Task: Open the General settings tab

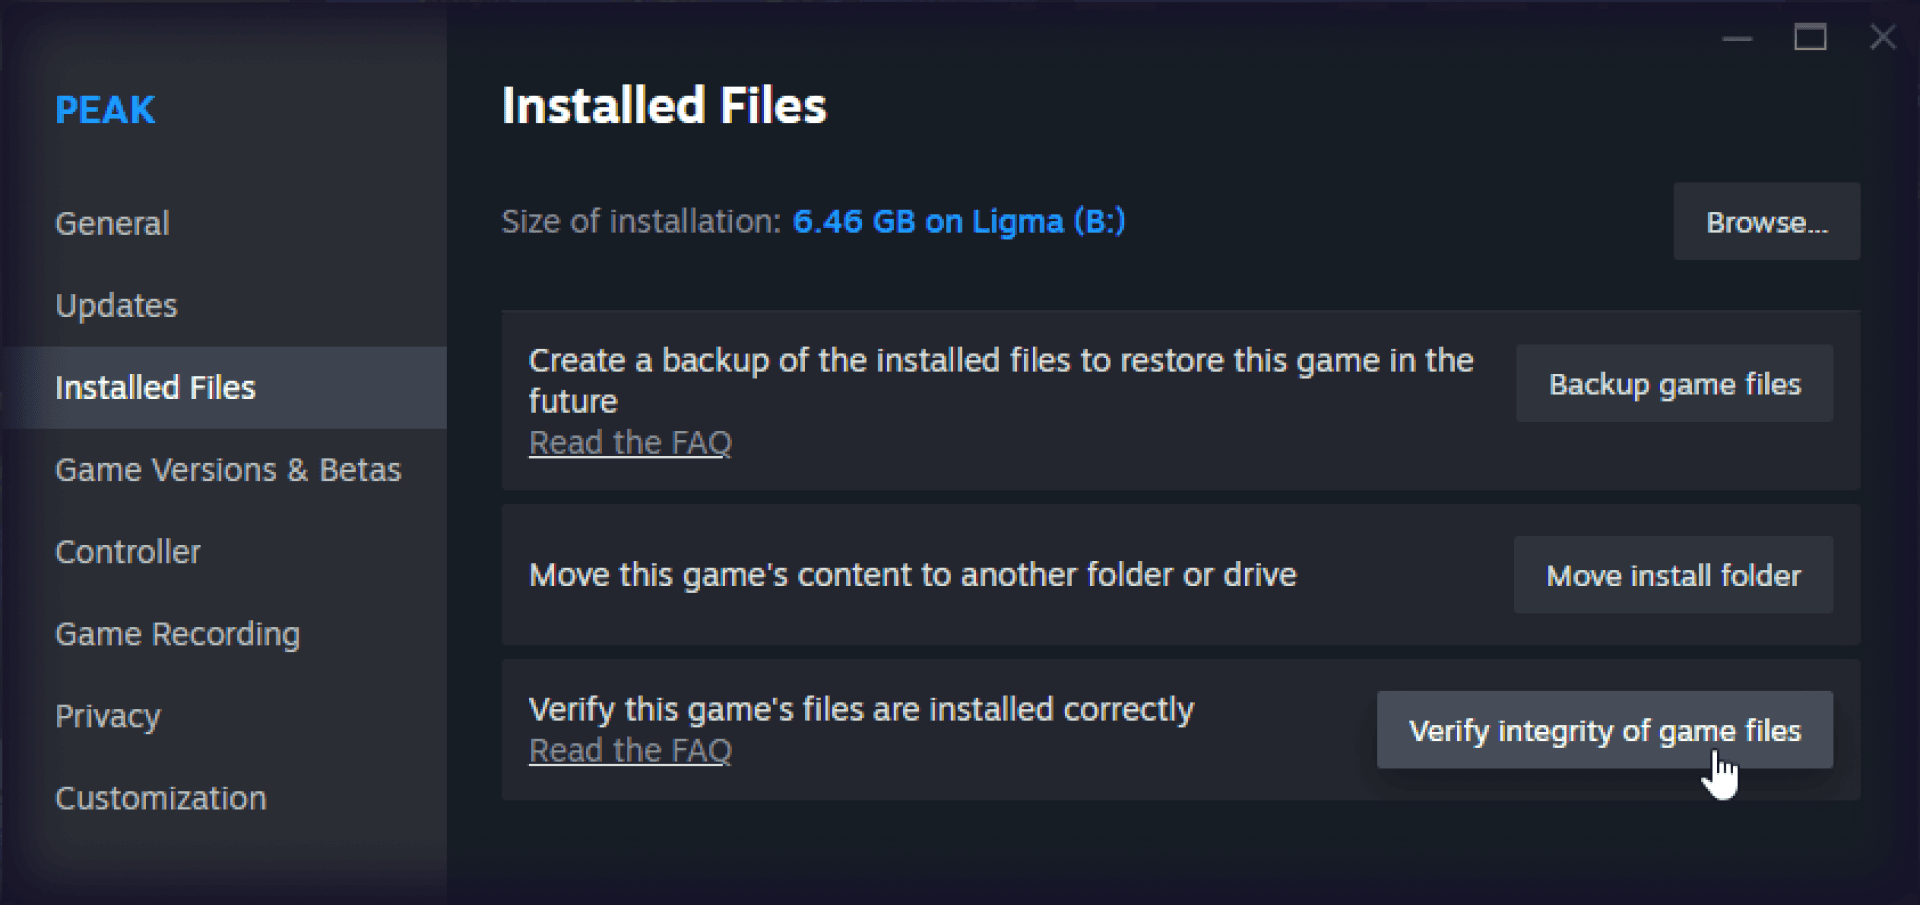Action: click(x=112, y=223)
